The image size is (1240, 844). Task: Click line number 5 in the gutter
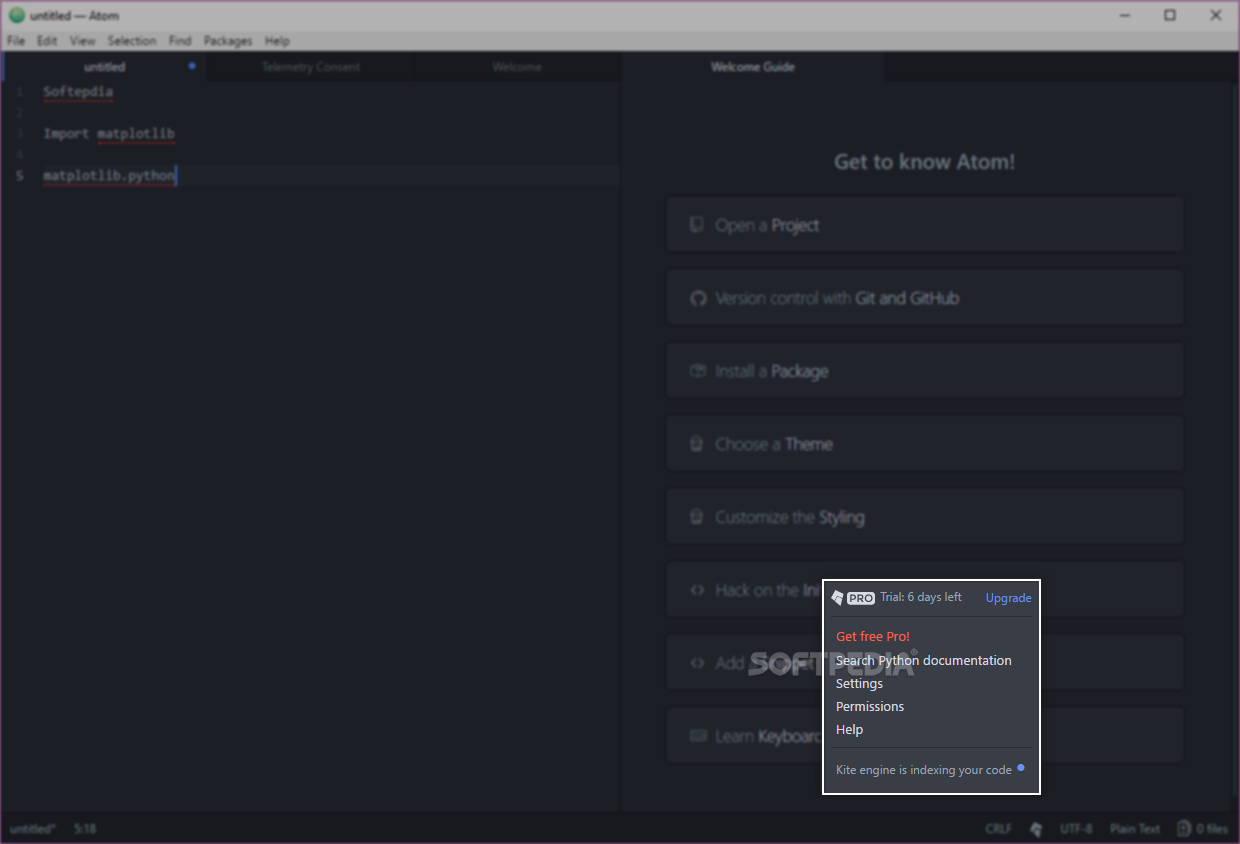(20, 176)
